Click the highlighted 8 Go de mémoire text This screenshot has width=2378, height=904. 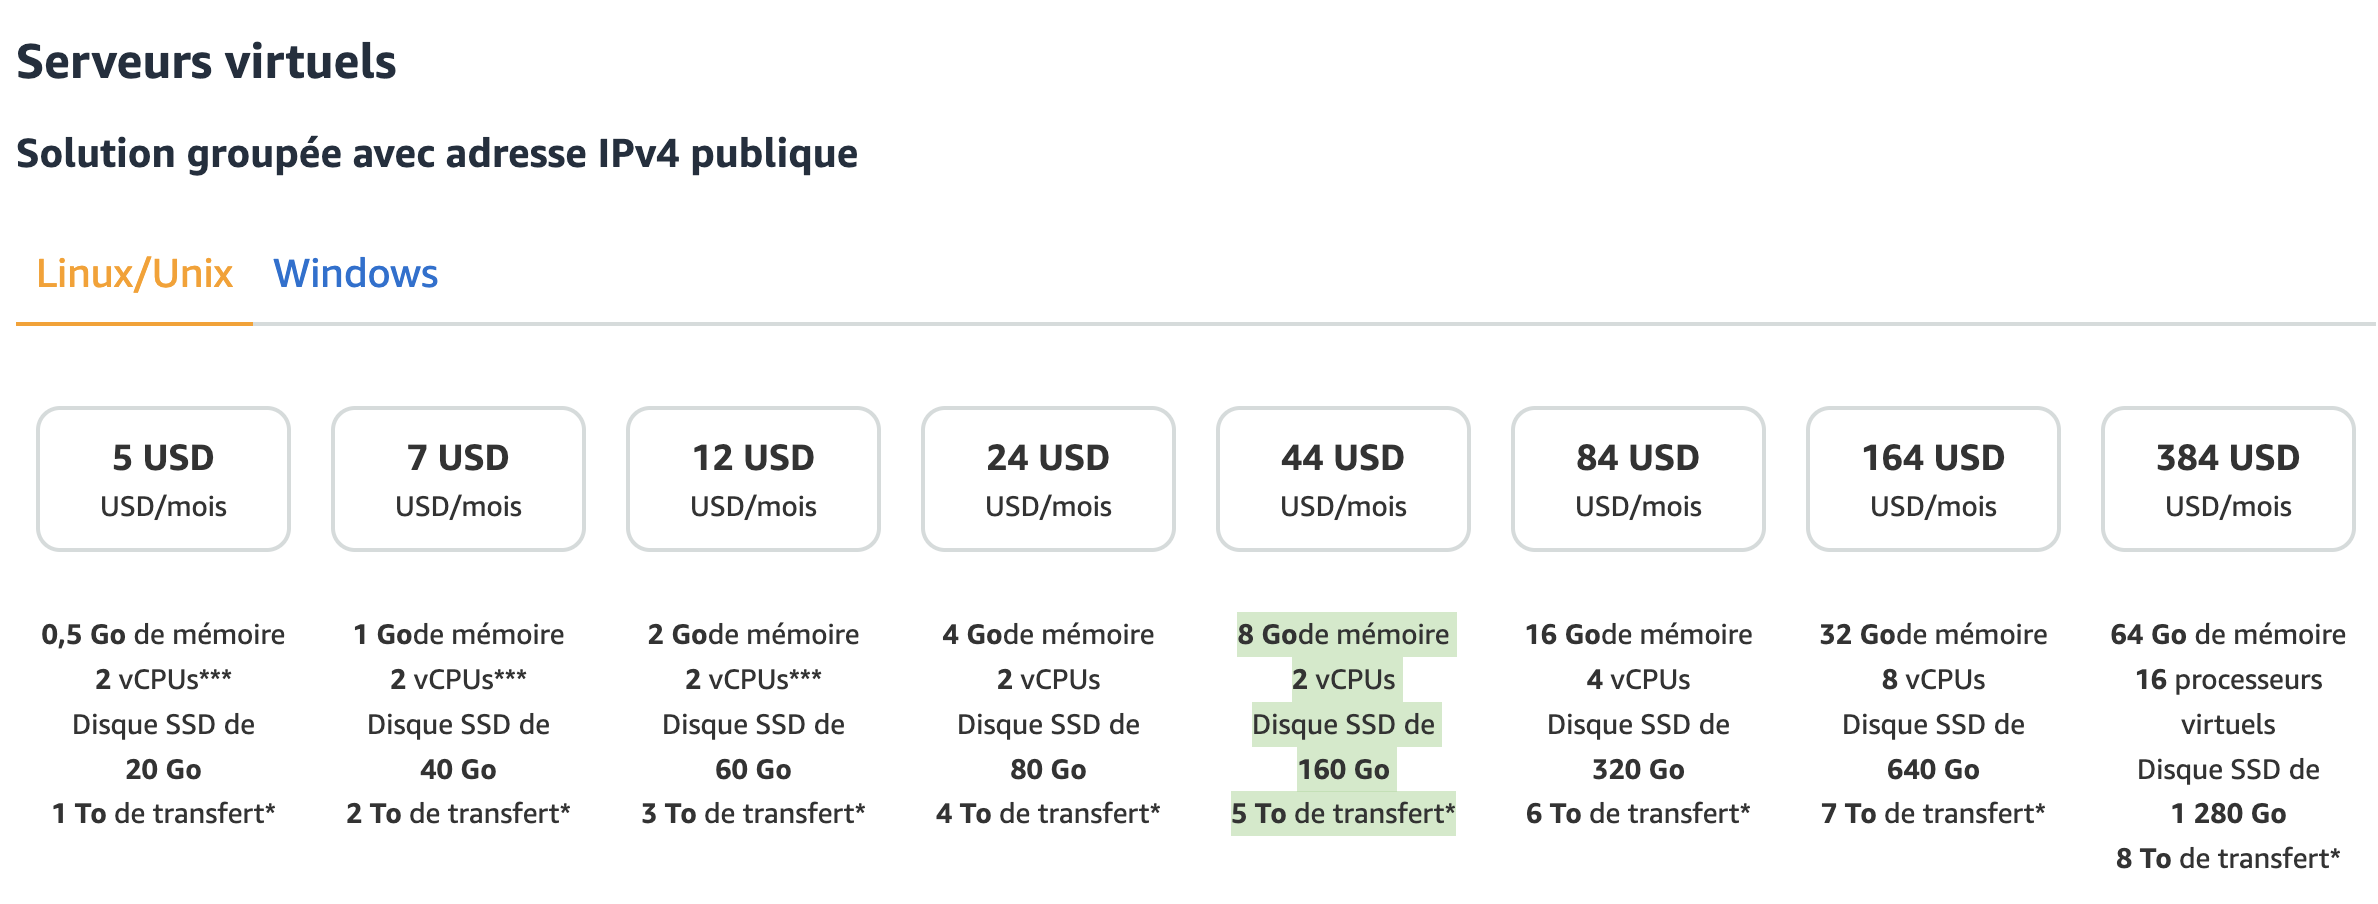pos(1343,634)
